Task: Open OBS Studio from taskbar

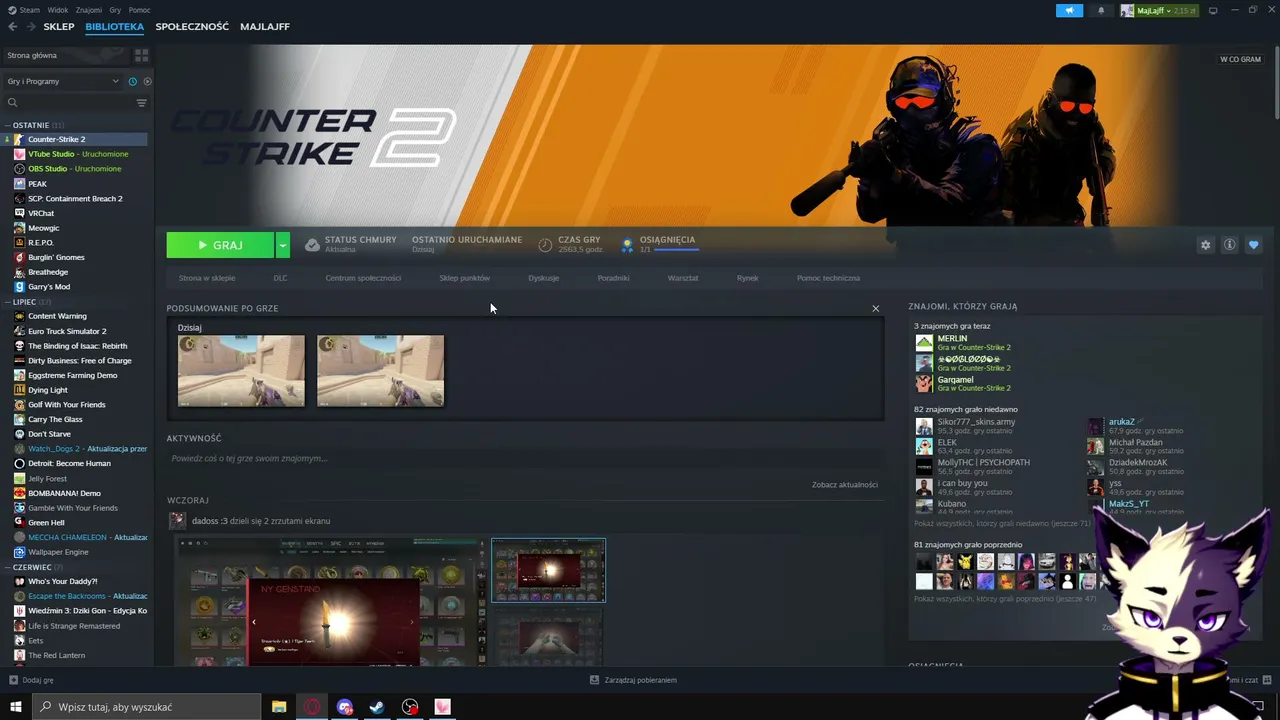Action: pos(410,707)
